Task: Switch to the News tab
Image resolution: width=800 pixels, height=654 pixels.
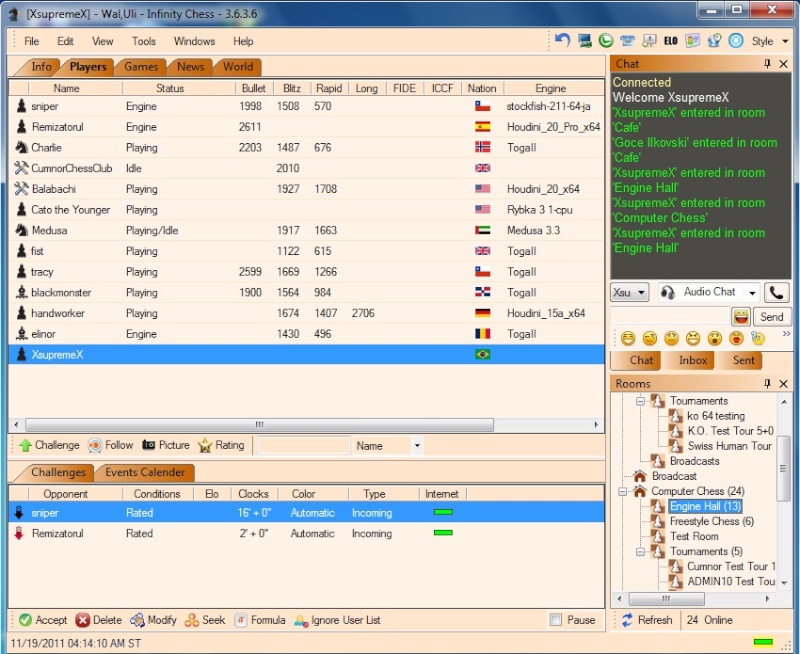Action: (190, 67)
